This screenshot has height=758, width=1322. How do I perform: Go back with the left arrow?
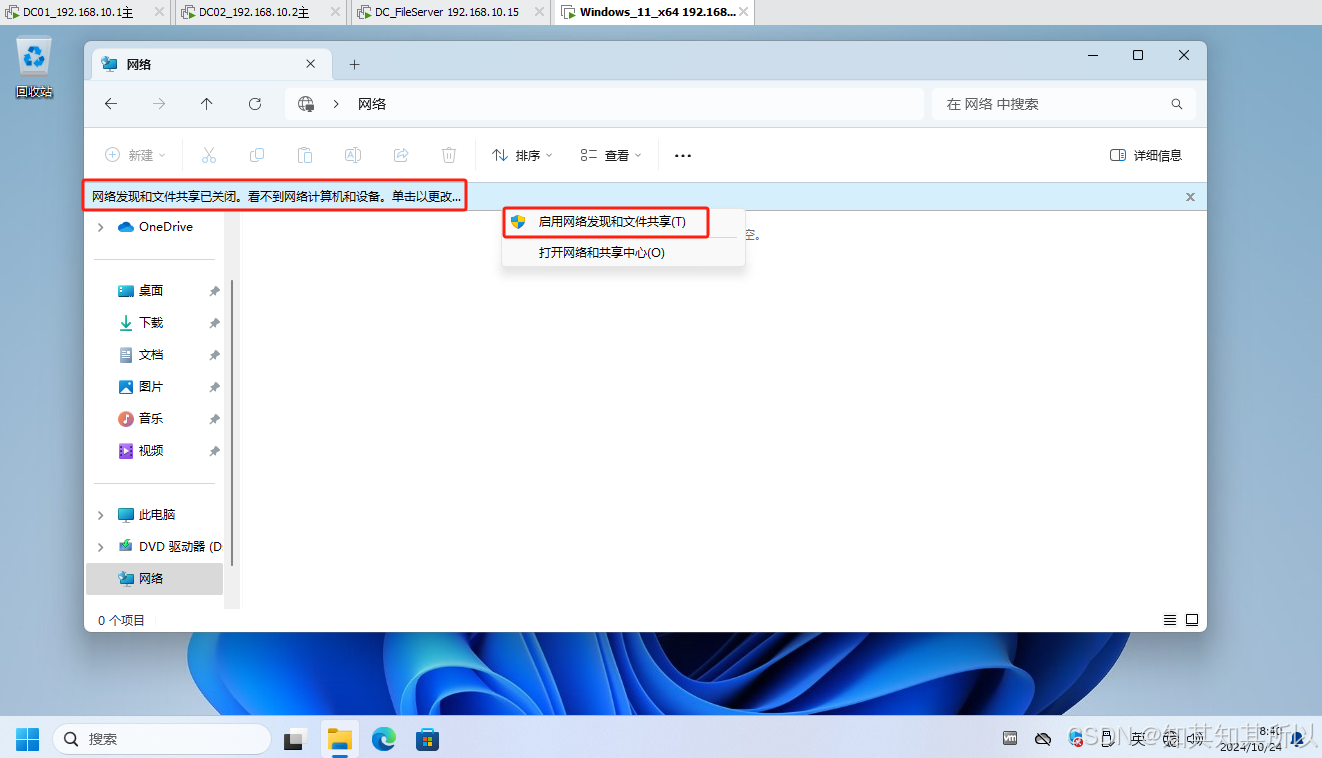click(111, 104)
